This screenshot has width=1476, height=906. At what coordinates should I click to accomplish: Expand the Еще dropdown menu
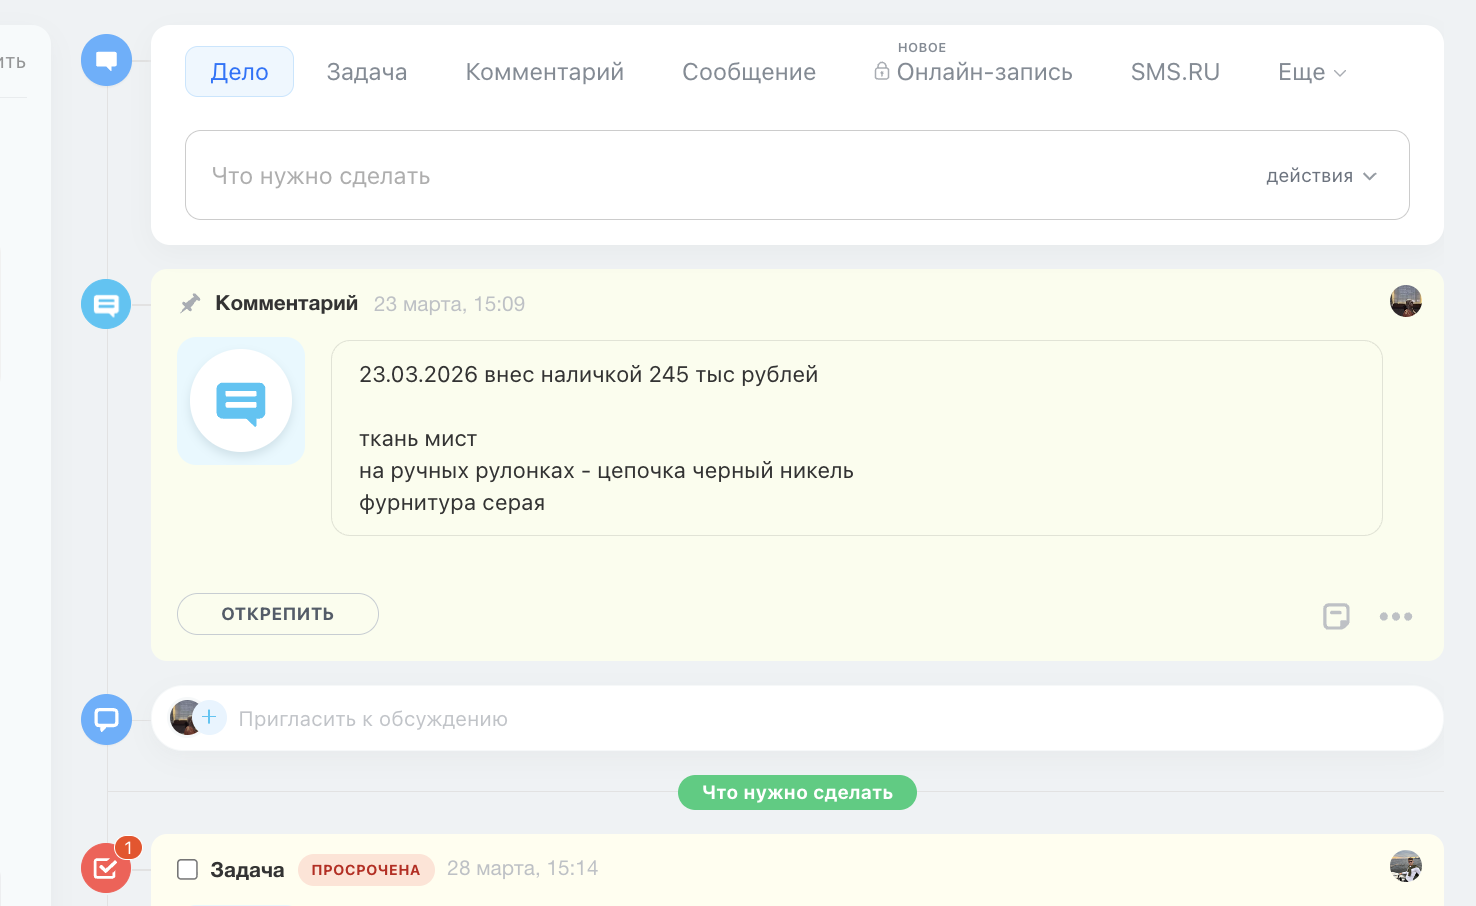(1312, 72)
